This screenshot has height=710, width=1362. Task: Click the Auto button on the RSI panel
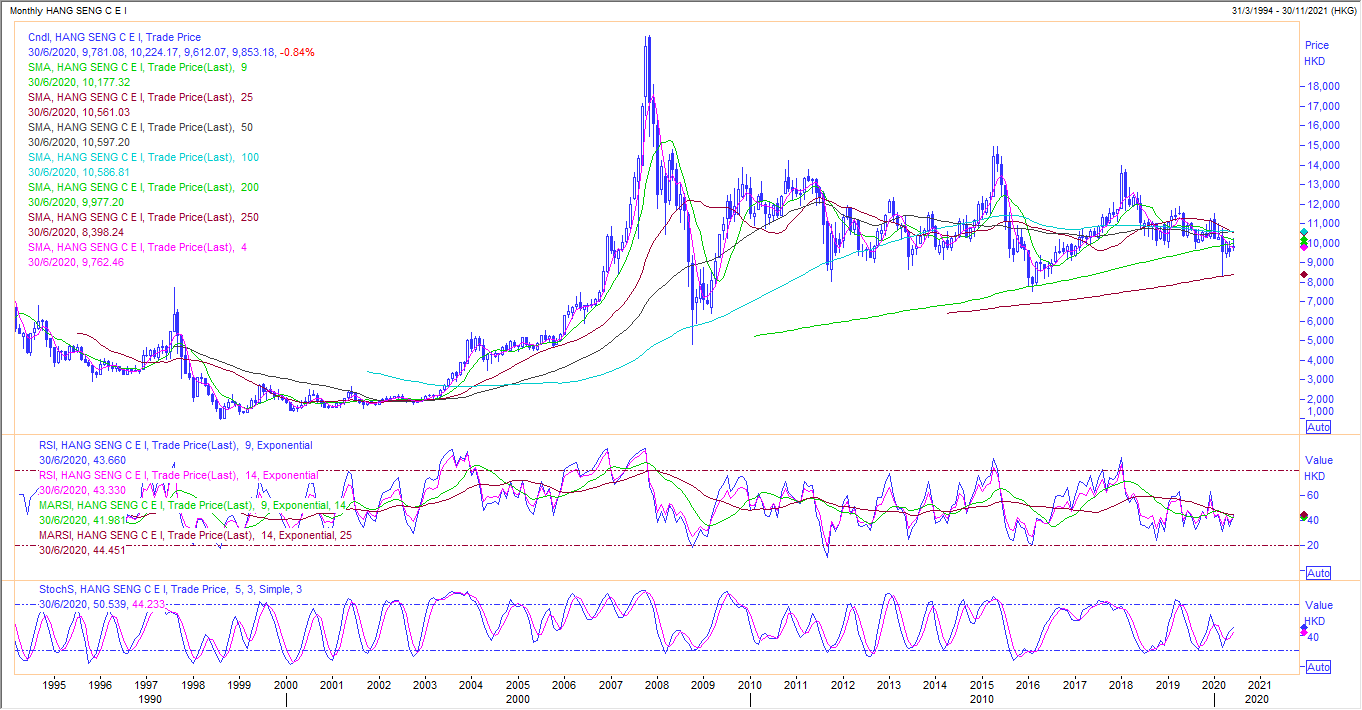pyautogui.click(x=1318, y=573)
